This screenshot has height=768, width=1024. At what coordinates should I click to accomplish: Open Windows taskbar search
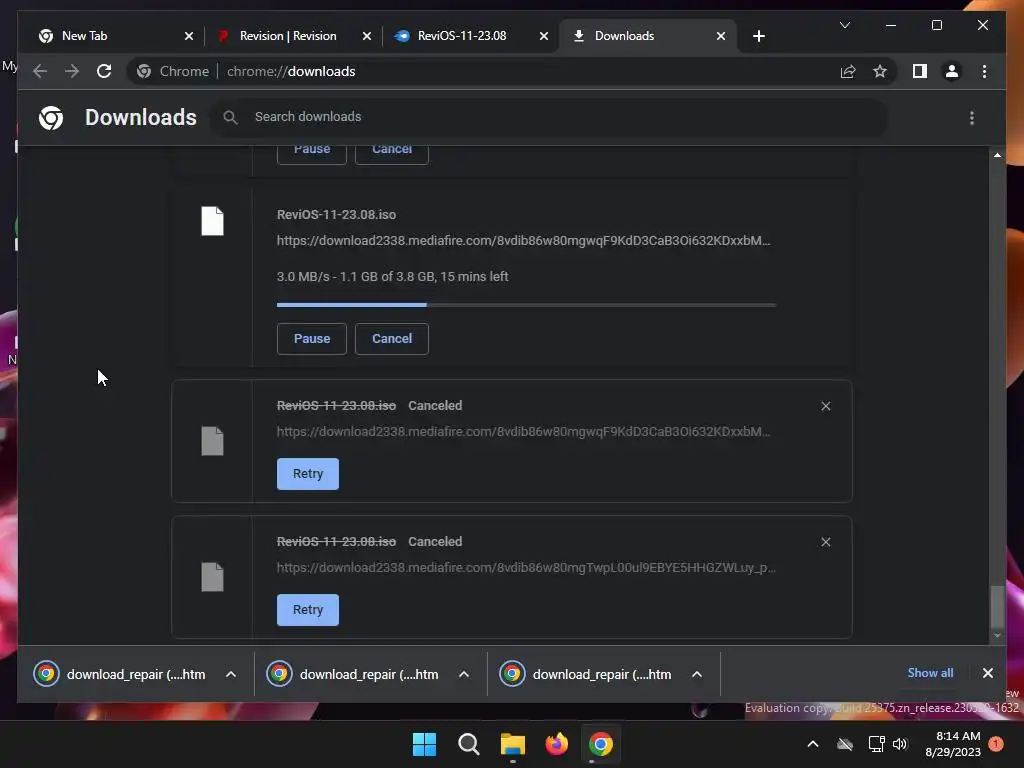(468, 744)
